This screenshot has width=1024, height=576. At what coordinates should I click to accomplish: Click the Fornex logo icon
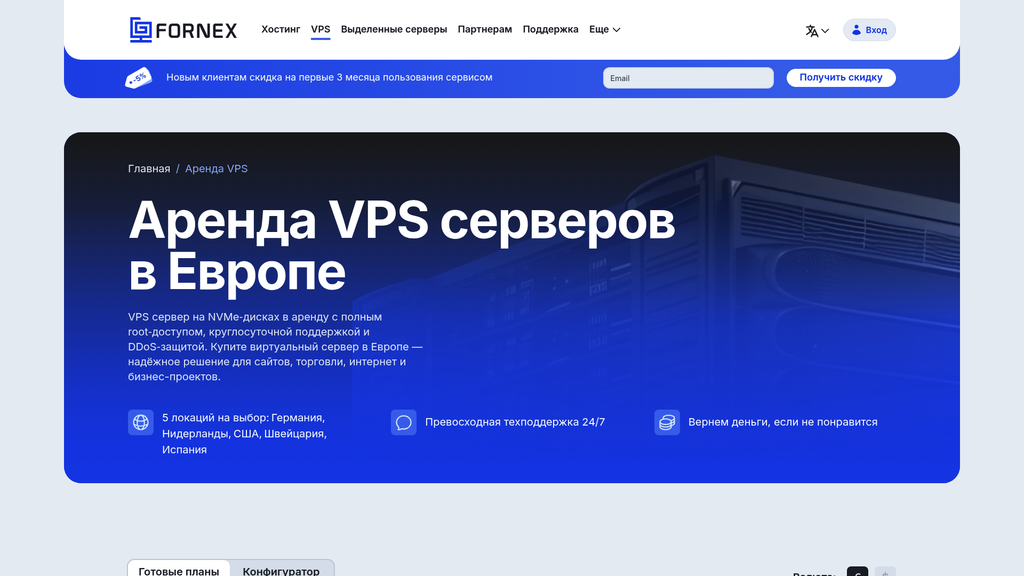139,29
